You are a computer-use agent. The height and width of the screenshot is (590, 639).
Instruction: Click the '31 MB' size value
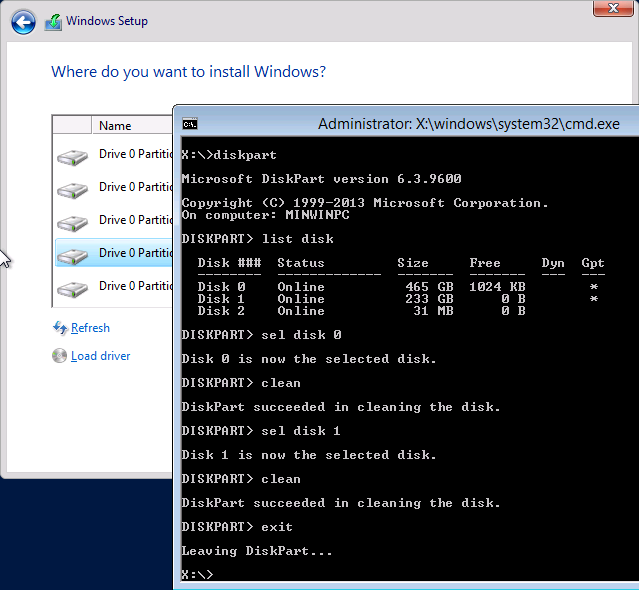tap(433, 311)
